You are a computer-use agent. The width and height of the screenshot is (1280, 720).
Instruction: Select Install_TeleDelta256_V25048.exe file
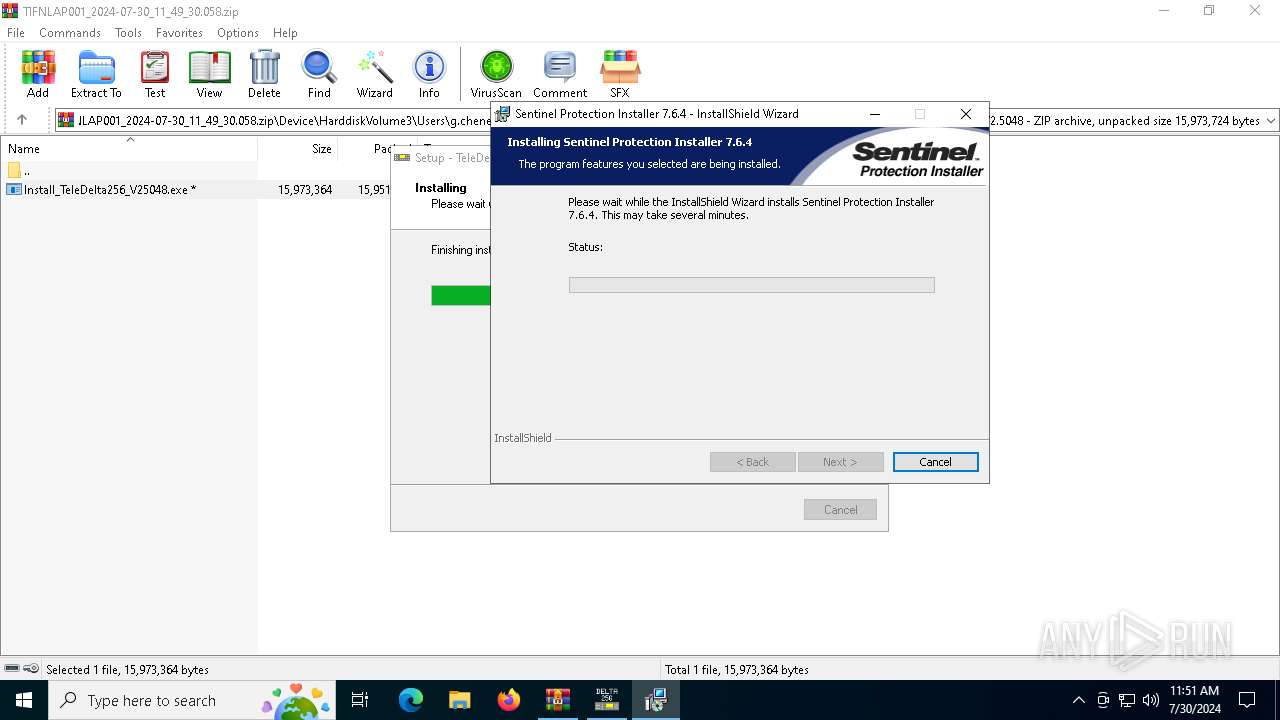(101, 189)
